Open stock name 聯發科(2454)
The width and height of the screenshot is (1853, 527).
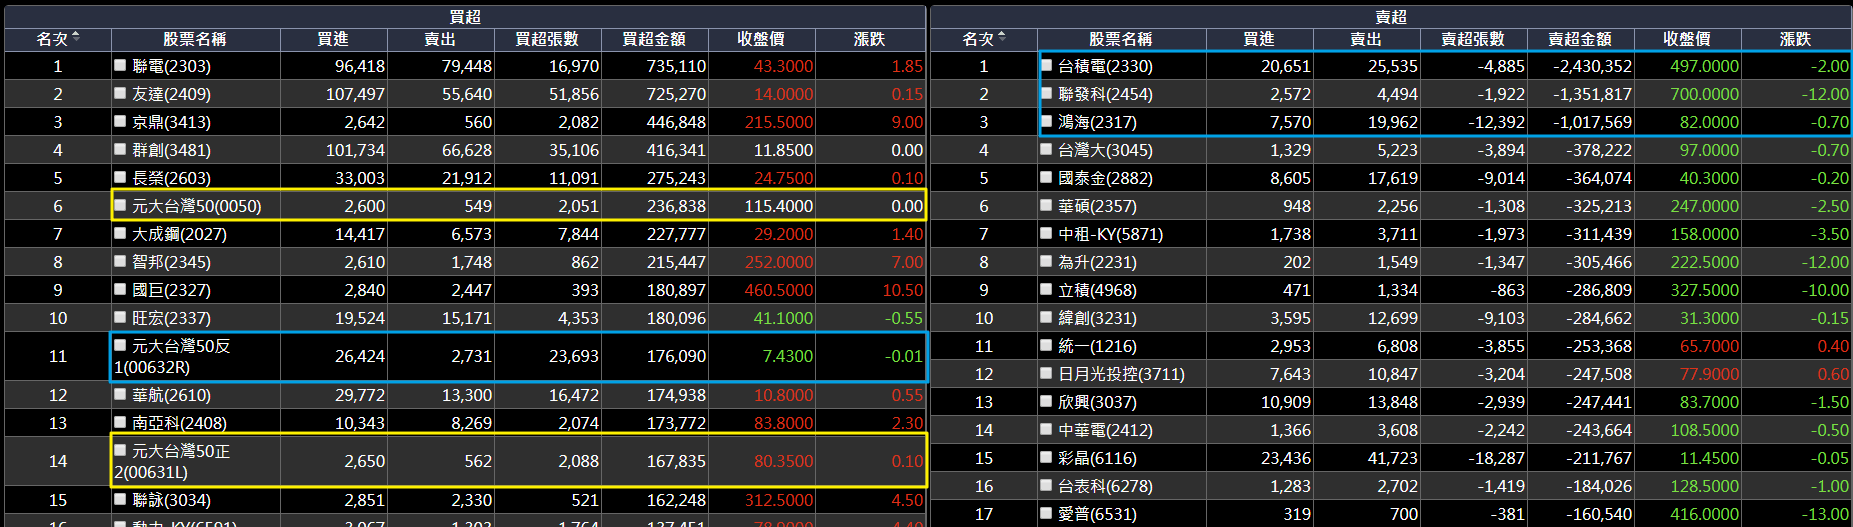pos(1105,94)
